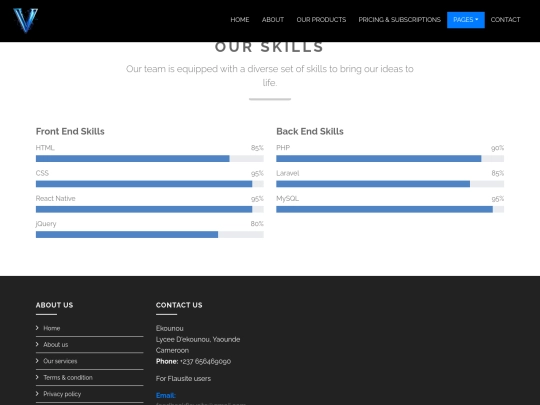Screen dimensions: 540x405
Task: Click the MySQL skill label
Action: 287,198
